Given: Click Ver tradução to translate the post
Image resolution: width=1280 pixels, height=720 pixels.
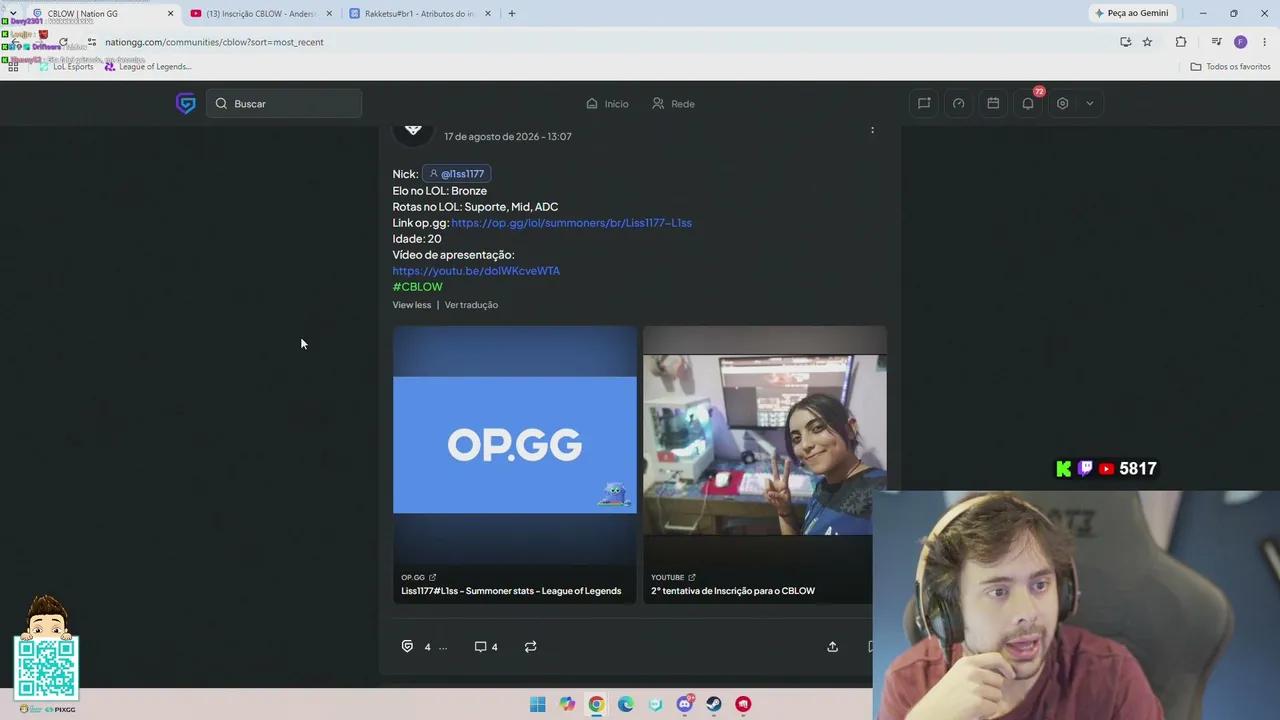Looking at the screenshot, I should tap(471, 305).
